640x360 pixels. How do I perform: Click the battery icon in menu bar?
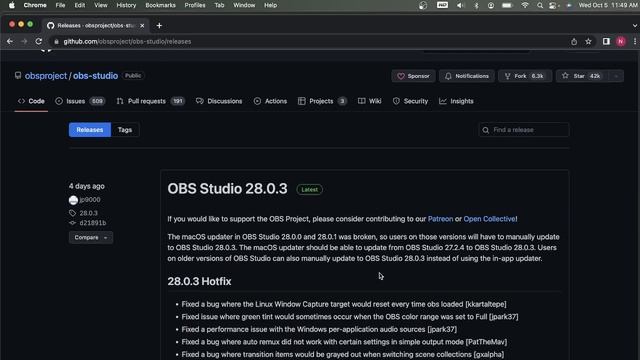click(507, 5)
